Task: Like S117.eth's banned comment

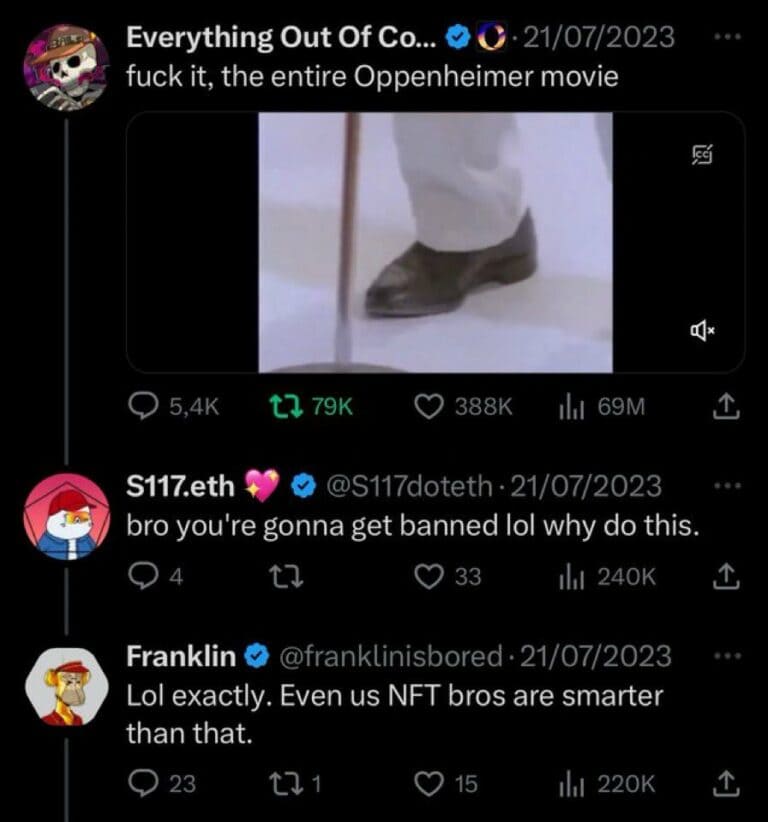Action: (430, 576)
